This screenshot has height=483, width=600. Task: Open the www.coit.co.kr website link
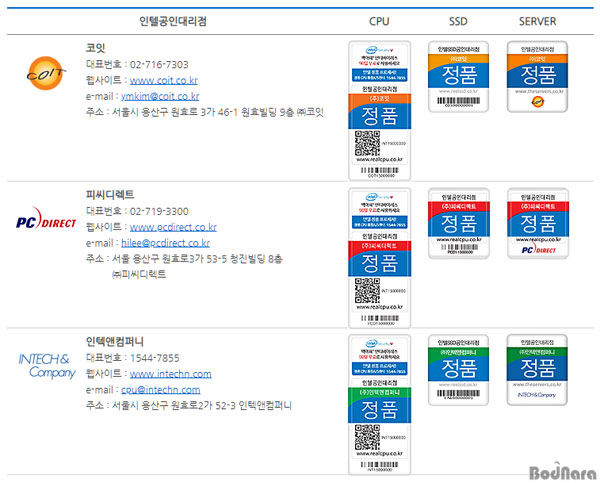[163, 80]
